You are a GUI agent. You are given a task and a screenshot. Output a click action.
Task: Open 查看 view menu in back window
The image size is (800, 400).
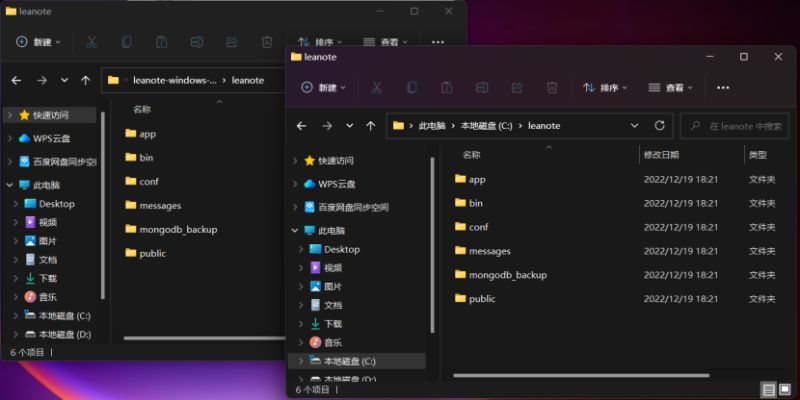click(385, 42)
